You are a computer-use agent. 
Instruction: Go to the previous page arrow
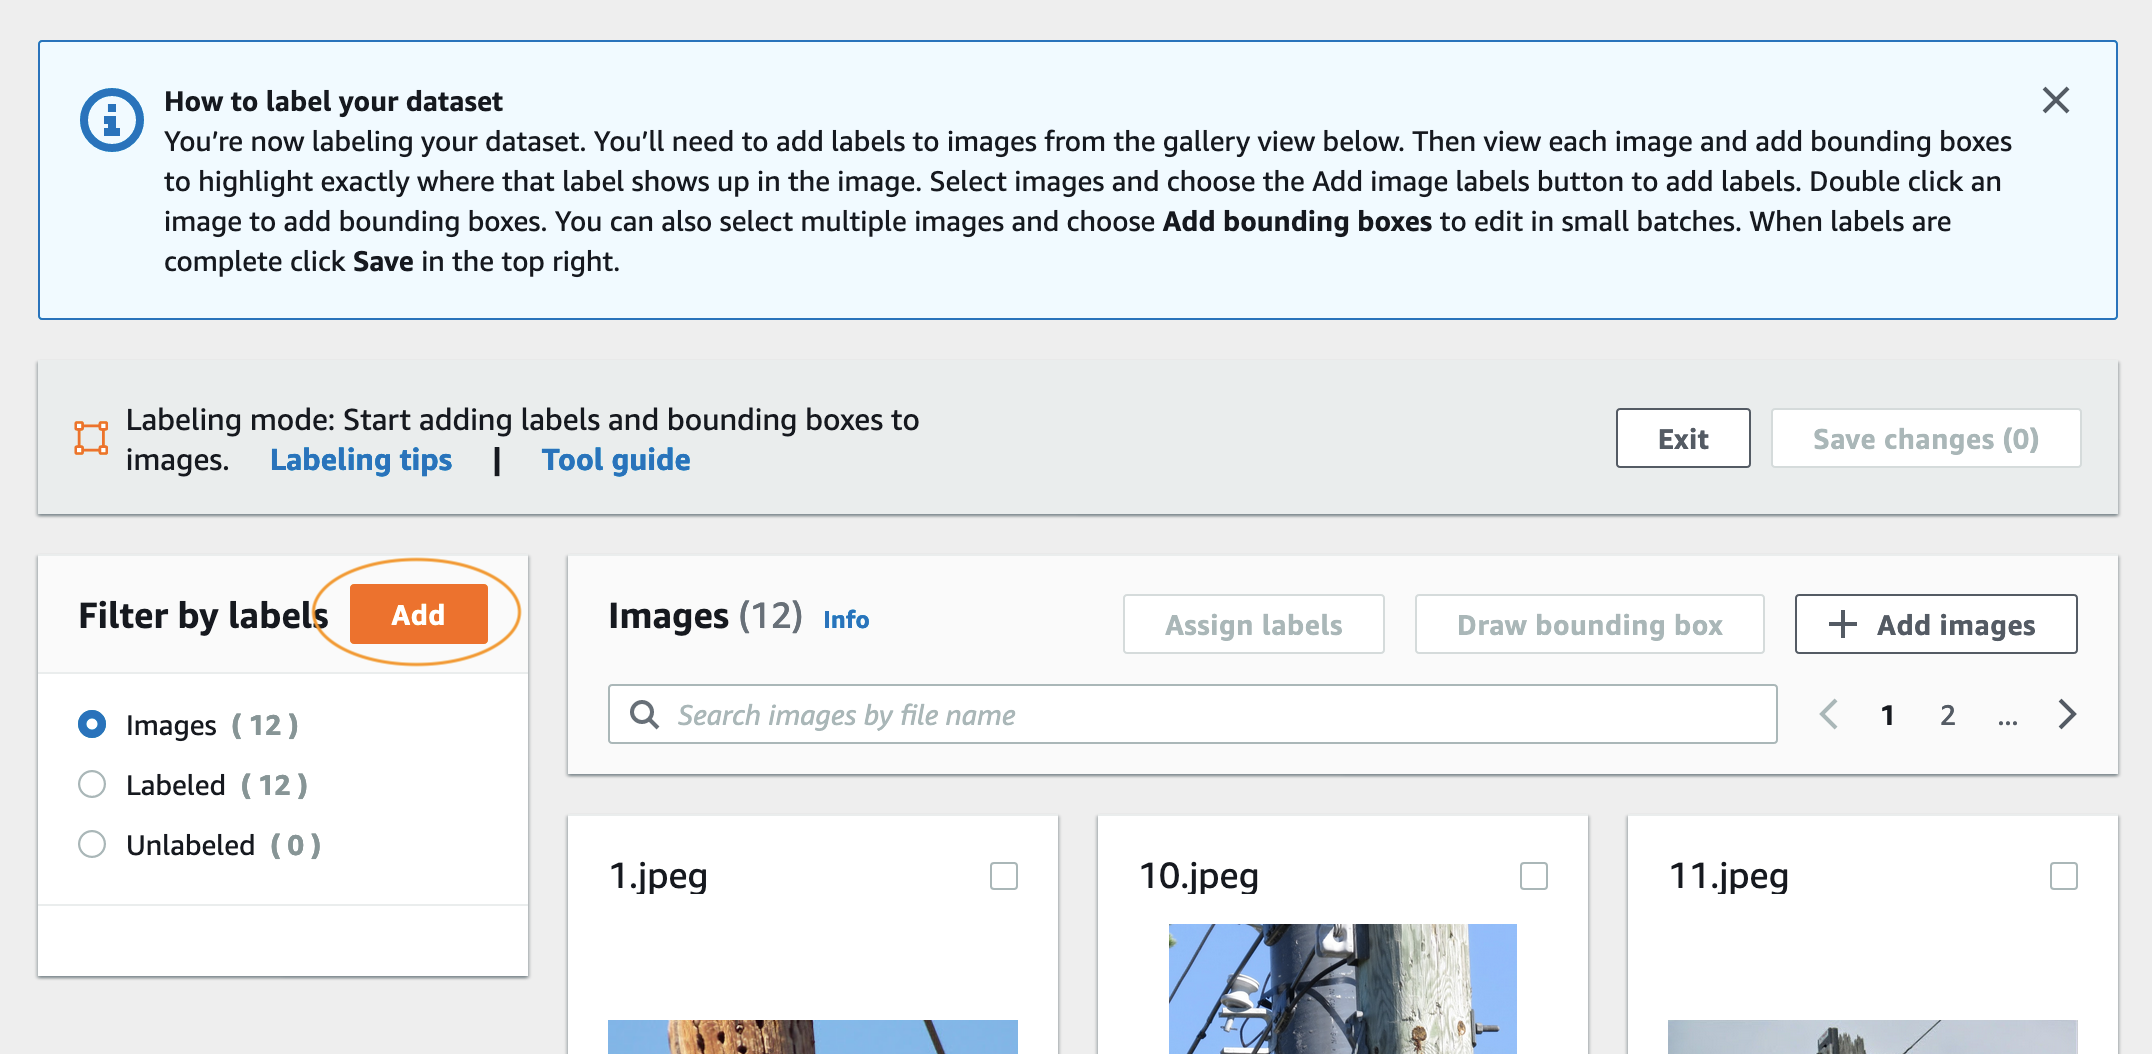tap(1829, 714)
